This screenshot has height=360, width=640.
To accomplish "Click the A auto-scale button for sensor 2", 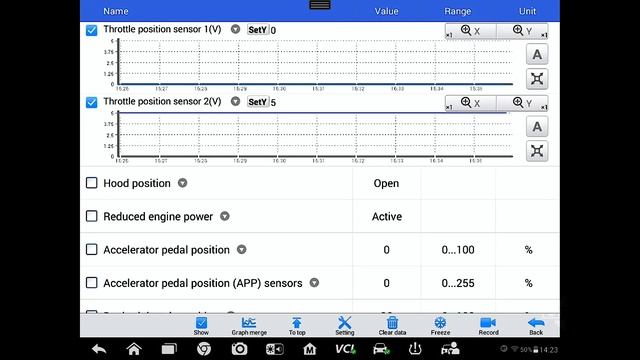I will pyautogui.click(x=537, y=127).
